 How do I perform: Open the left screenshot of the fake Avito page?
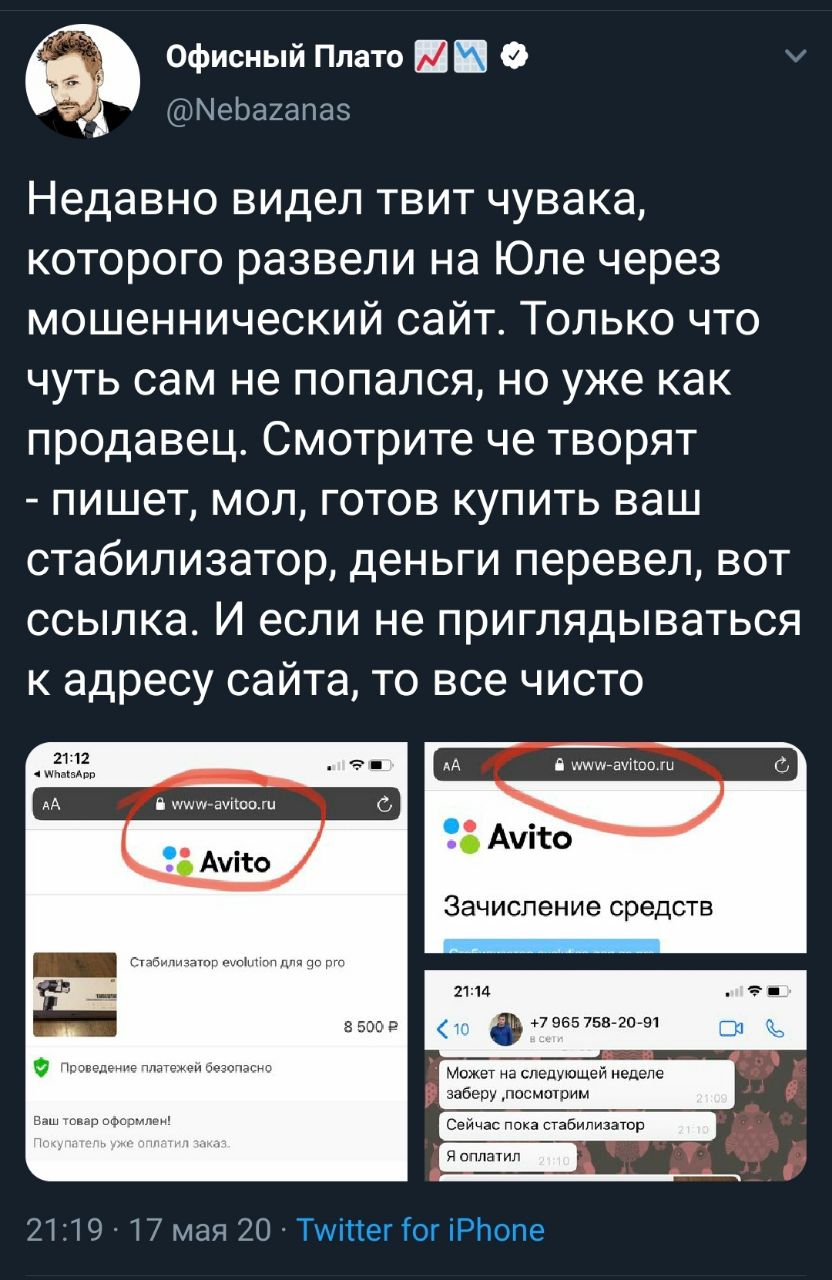tap(216, 961)
